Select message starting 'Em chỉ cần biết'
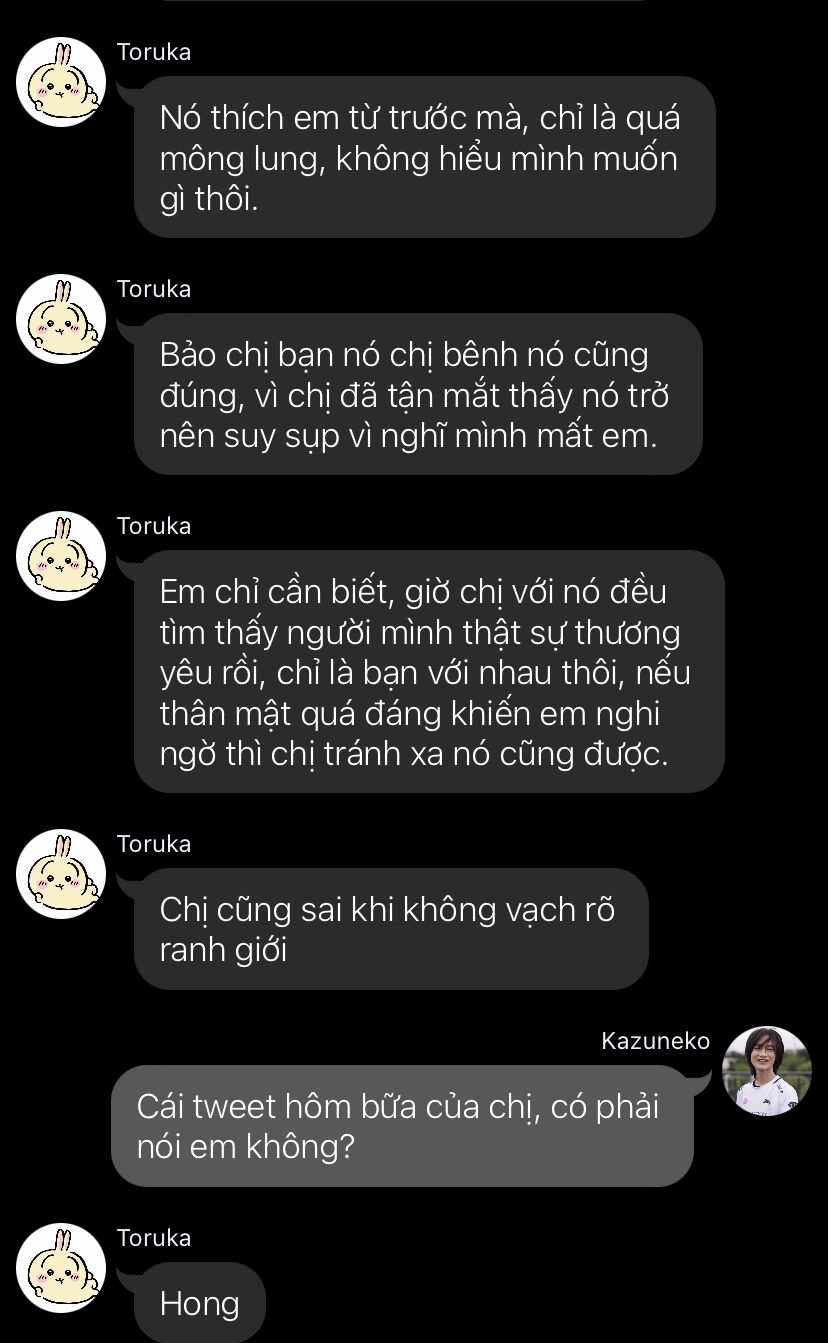The image size is (828, 1343). (429, 671)
